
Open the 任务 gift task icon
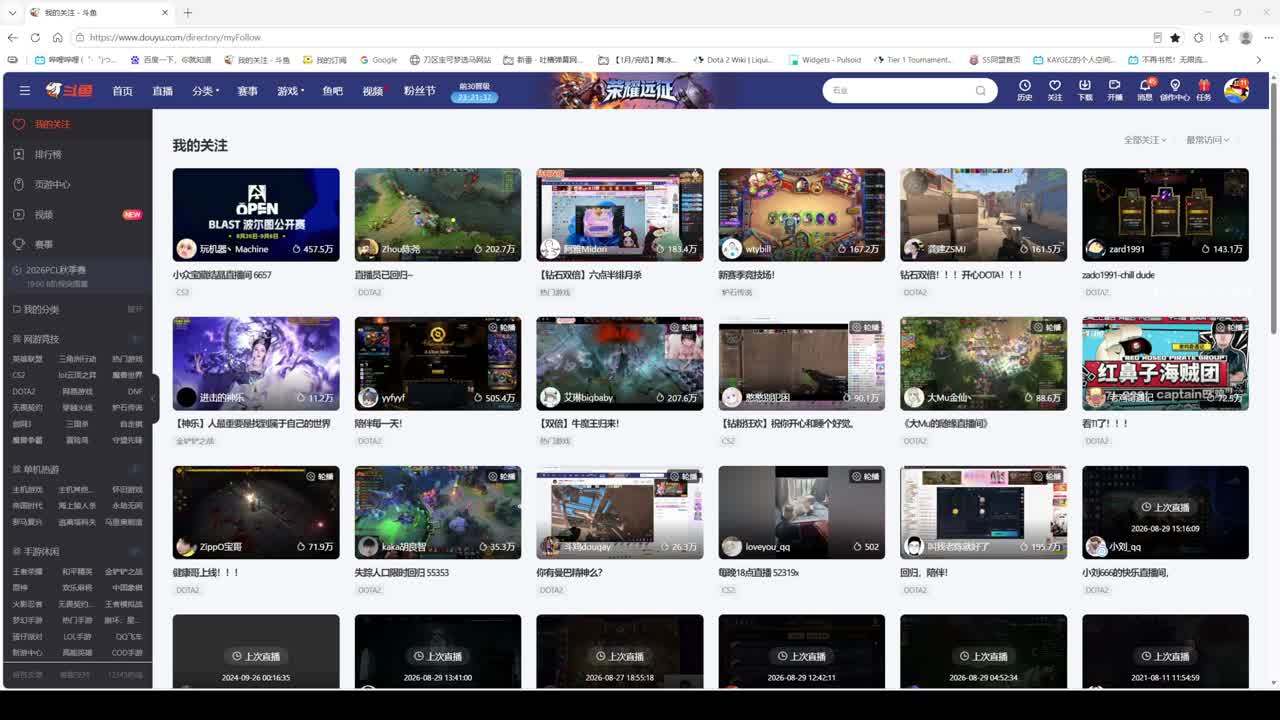(x=1204, y=90)
